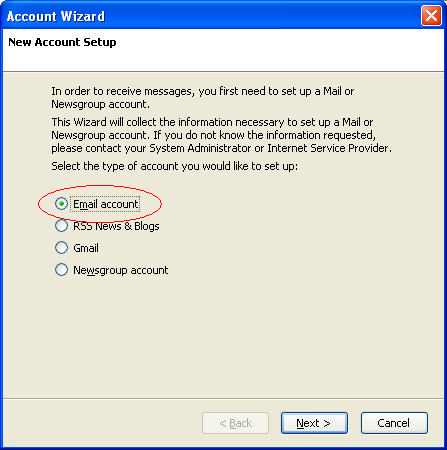The image size is (447, 450).
Task: Click the 'Select the type of account' prompt
Action: (x=174, y=166)
